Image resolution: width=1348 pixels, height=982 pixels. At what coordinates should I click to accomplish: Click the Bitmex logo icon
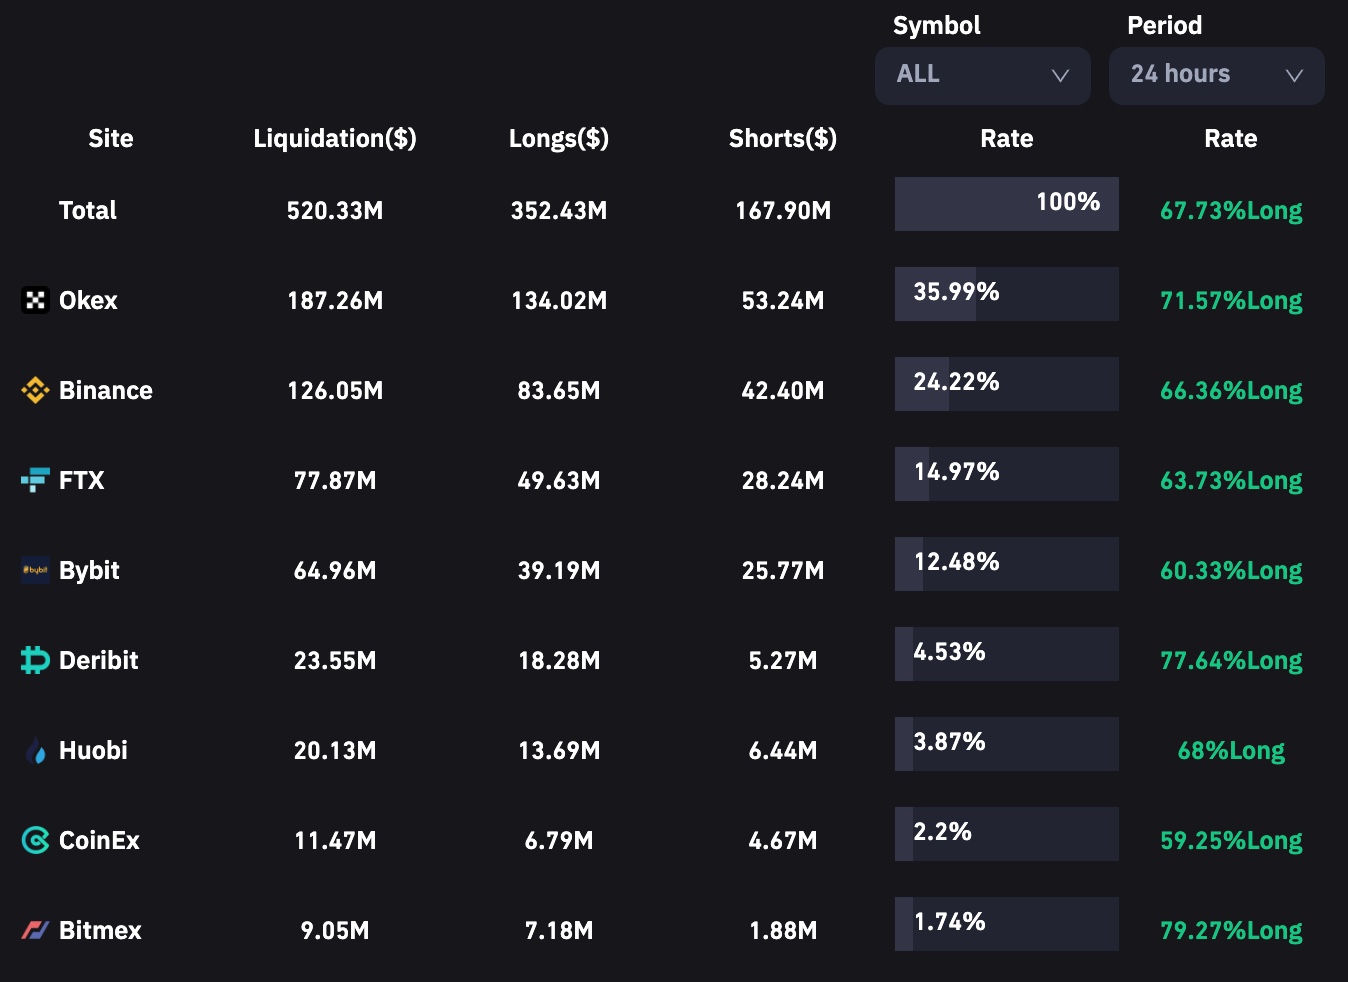coord(35,930)
